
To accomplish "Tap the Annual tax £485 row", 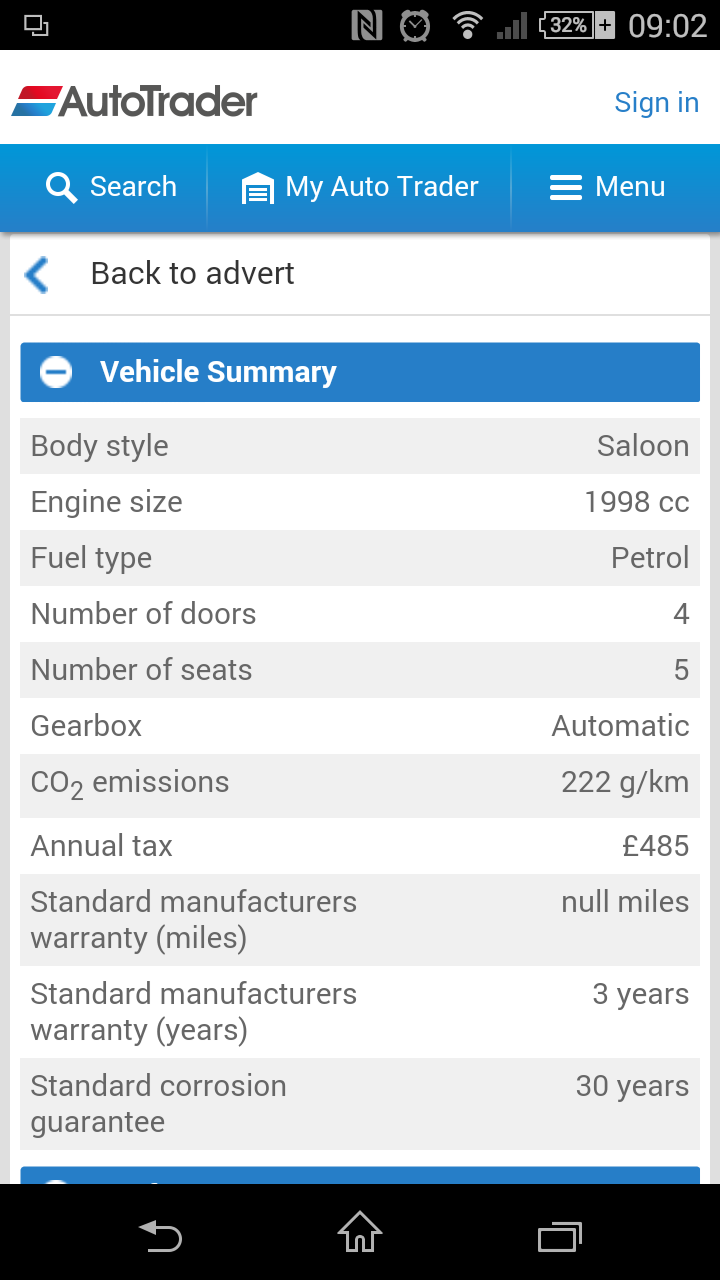I will coord(360,846).
